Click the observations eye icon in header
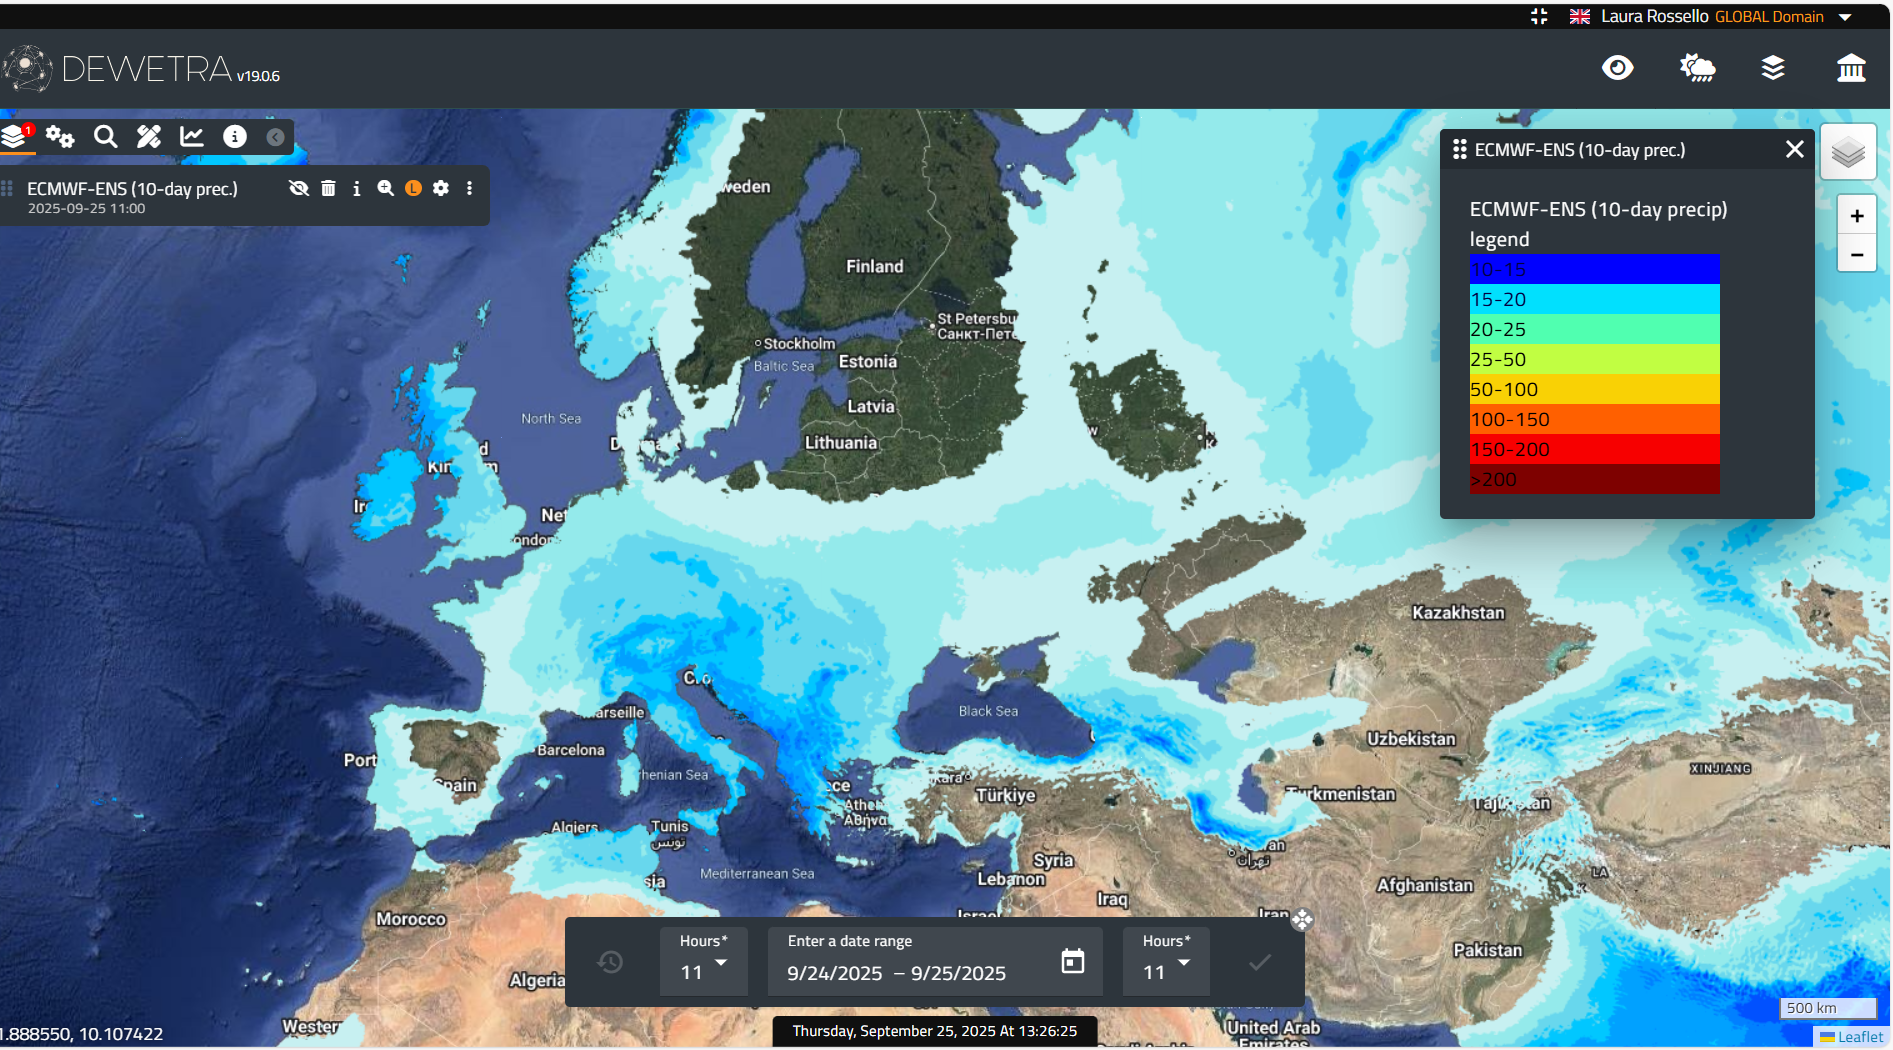 tap(1617, 68)
